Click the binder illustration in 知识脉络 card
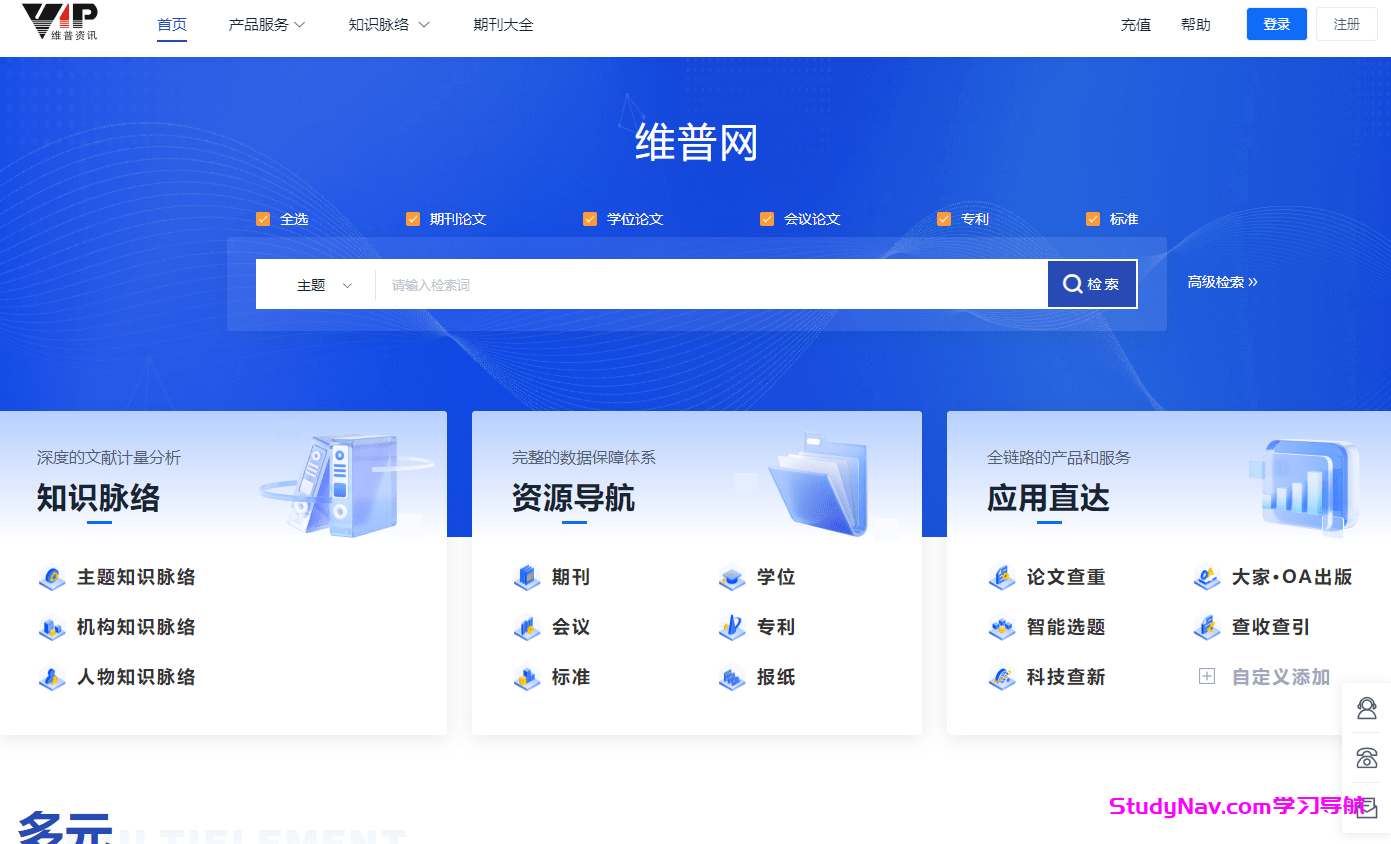Image resolution: width=1391 pixels, height=844 pixels. pyautogui.click(x=347, y=486)
